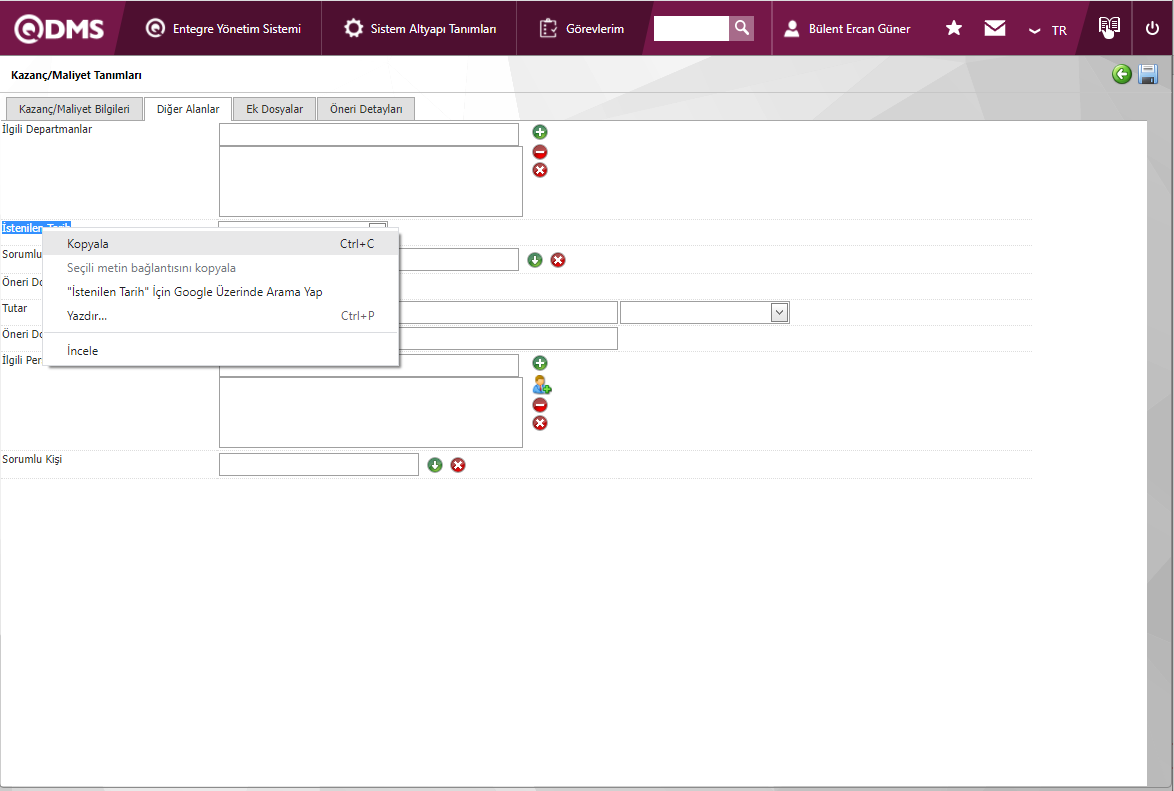Open Bülent Ercan Güner user profile
1174x791 pixels.
(x=847, y=28)
